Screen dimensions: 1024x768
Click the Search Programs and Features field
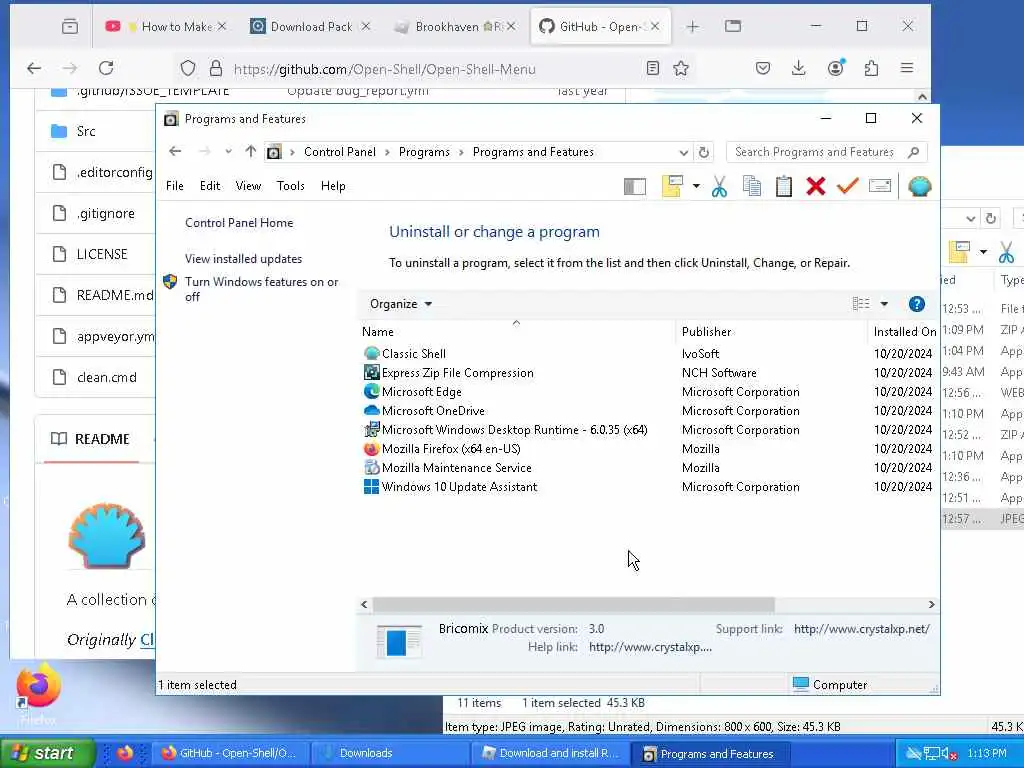coord(826,152)
